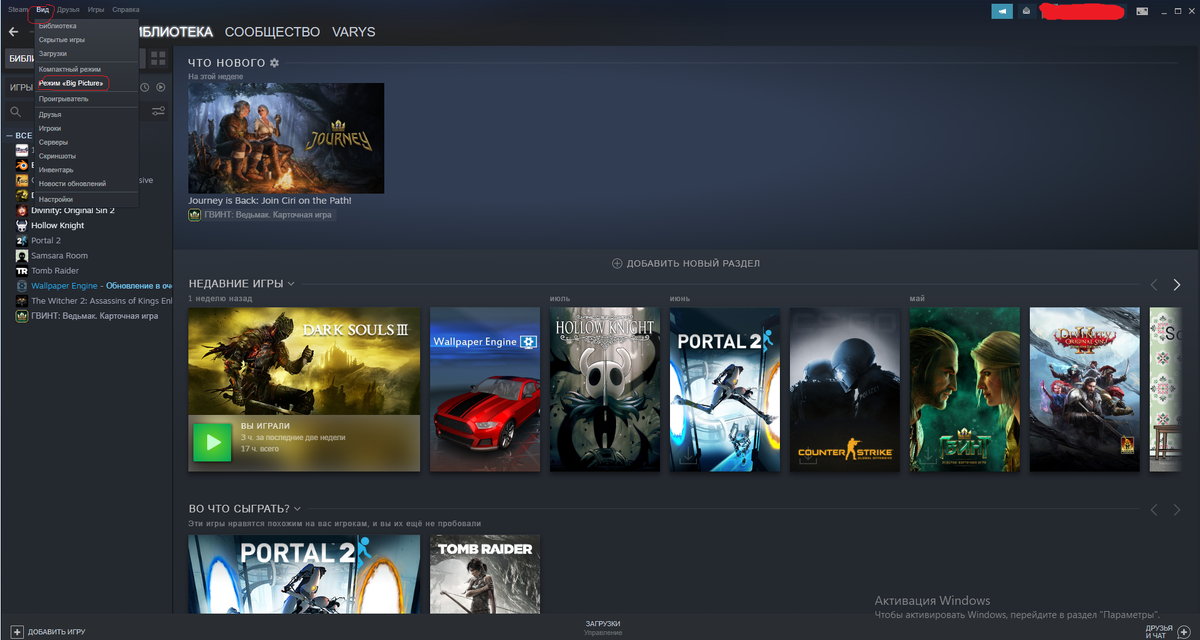Screen dimensions: 1200x640
Task: Open Counter-Strike card in recent games
Action: click(845, 389)
